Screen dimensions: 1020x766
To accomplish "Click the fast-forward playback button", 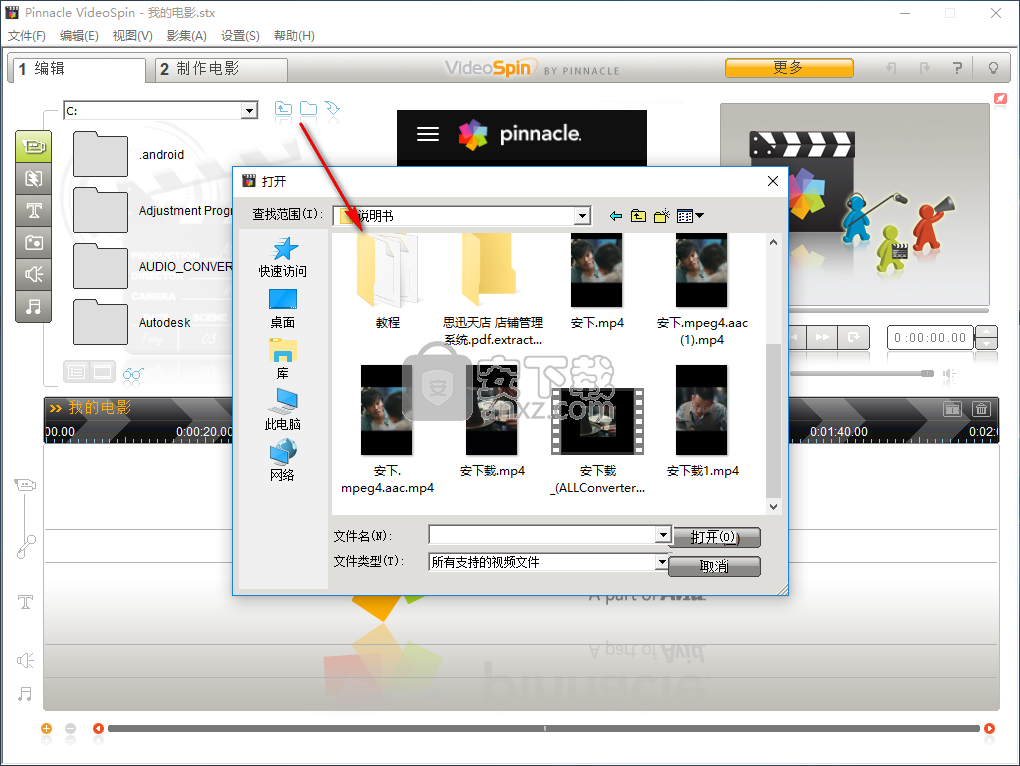I will click(x=822, y=337).
